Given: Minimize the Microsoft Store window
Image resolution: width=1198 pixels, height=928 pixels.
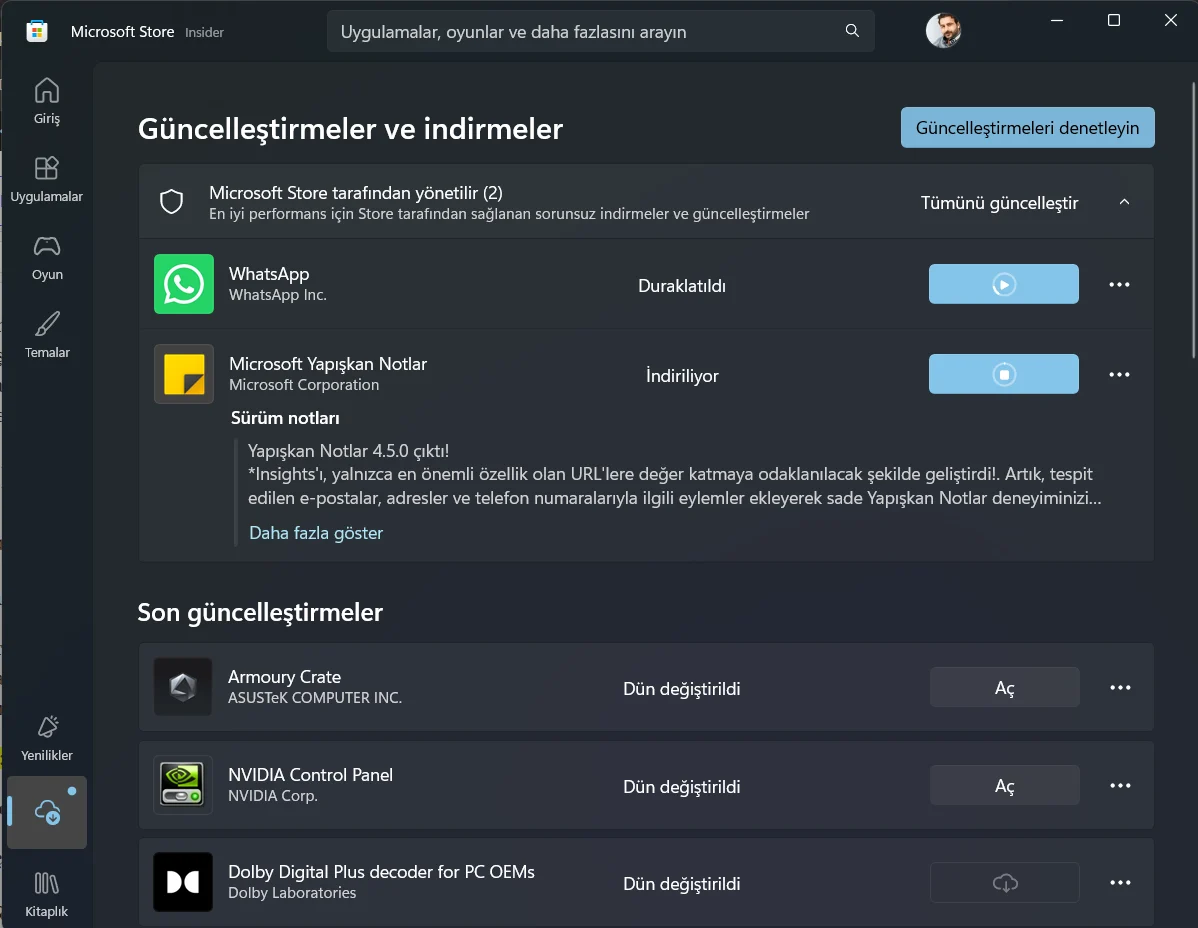Looking at the screenshot, I should (x=1057, y=21).
